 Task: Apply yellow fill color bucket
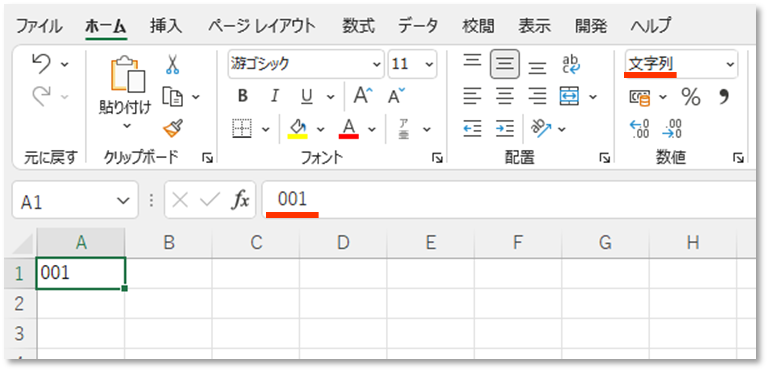pyautogui.click(x=298, y=129)
